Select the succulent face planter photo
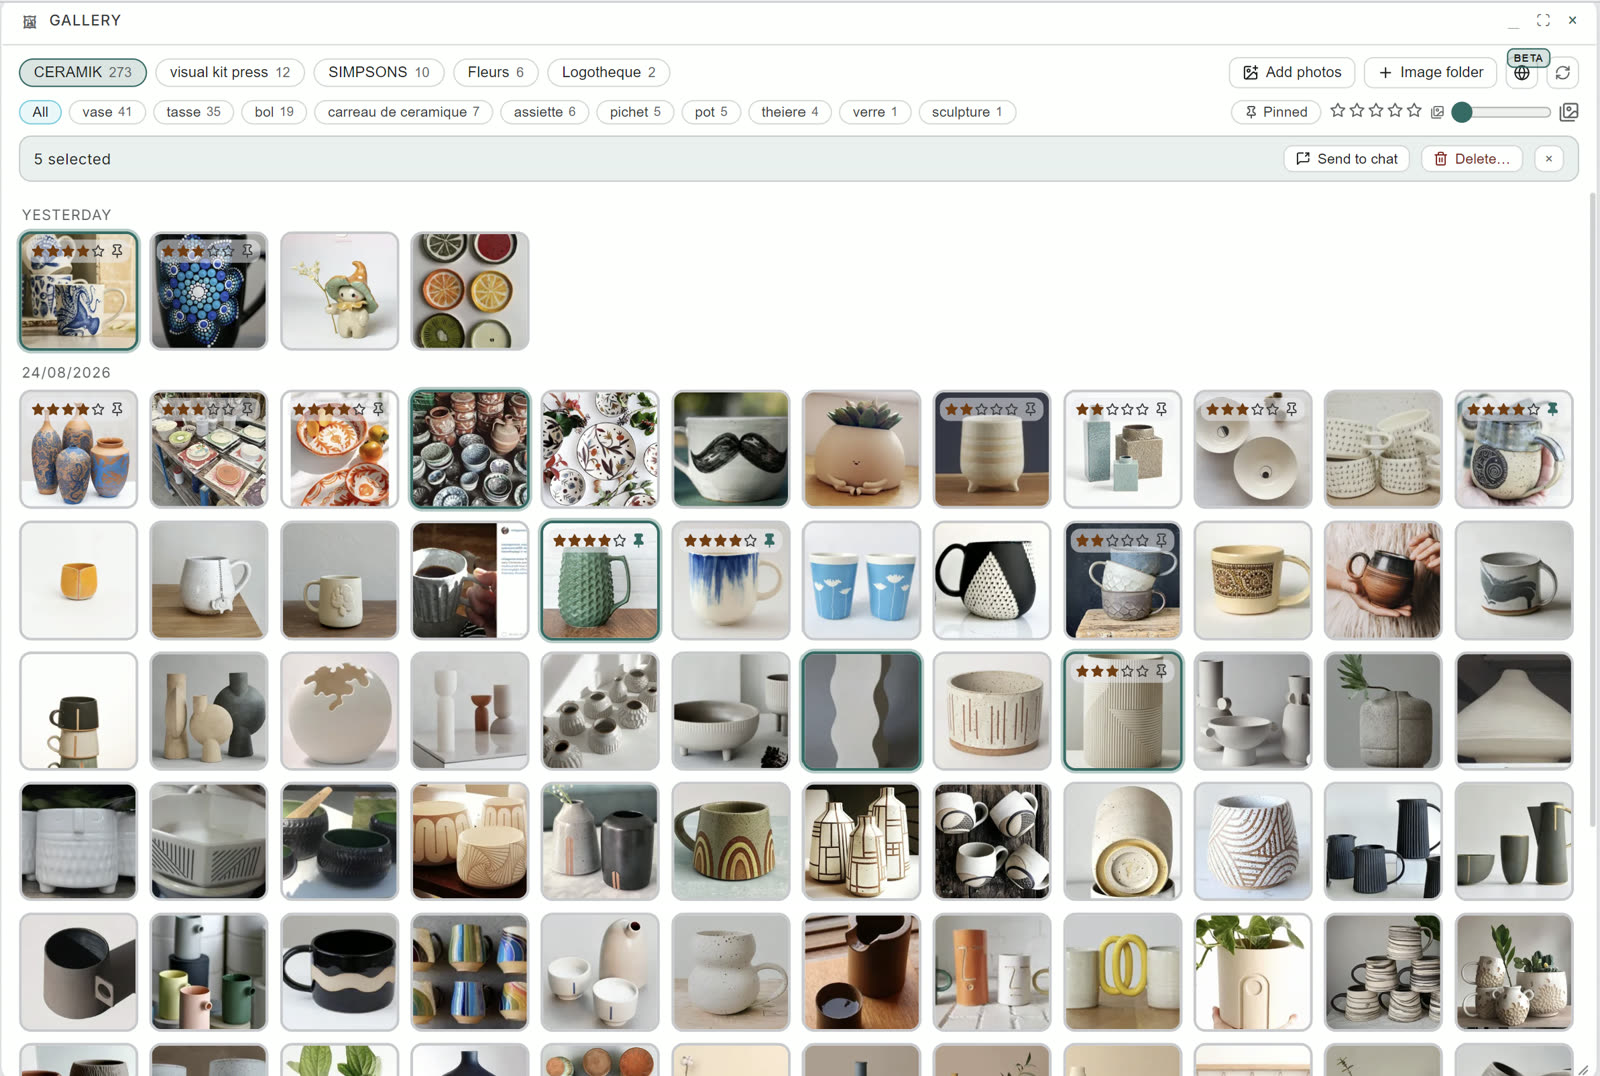Viewport: 1600px width, 1076px height. tap(861, 449)
